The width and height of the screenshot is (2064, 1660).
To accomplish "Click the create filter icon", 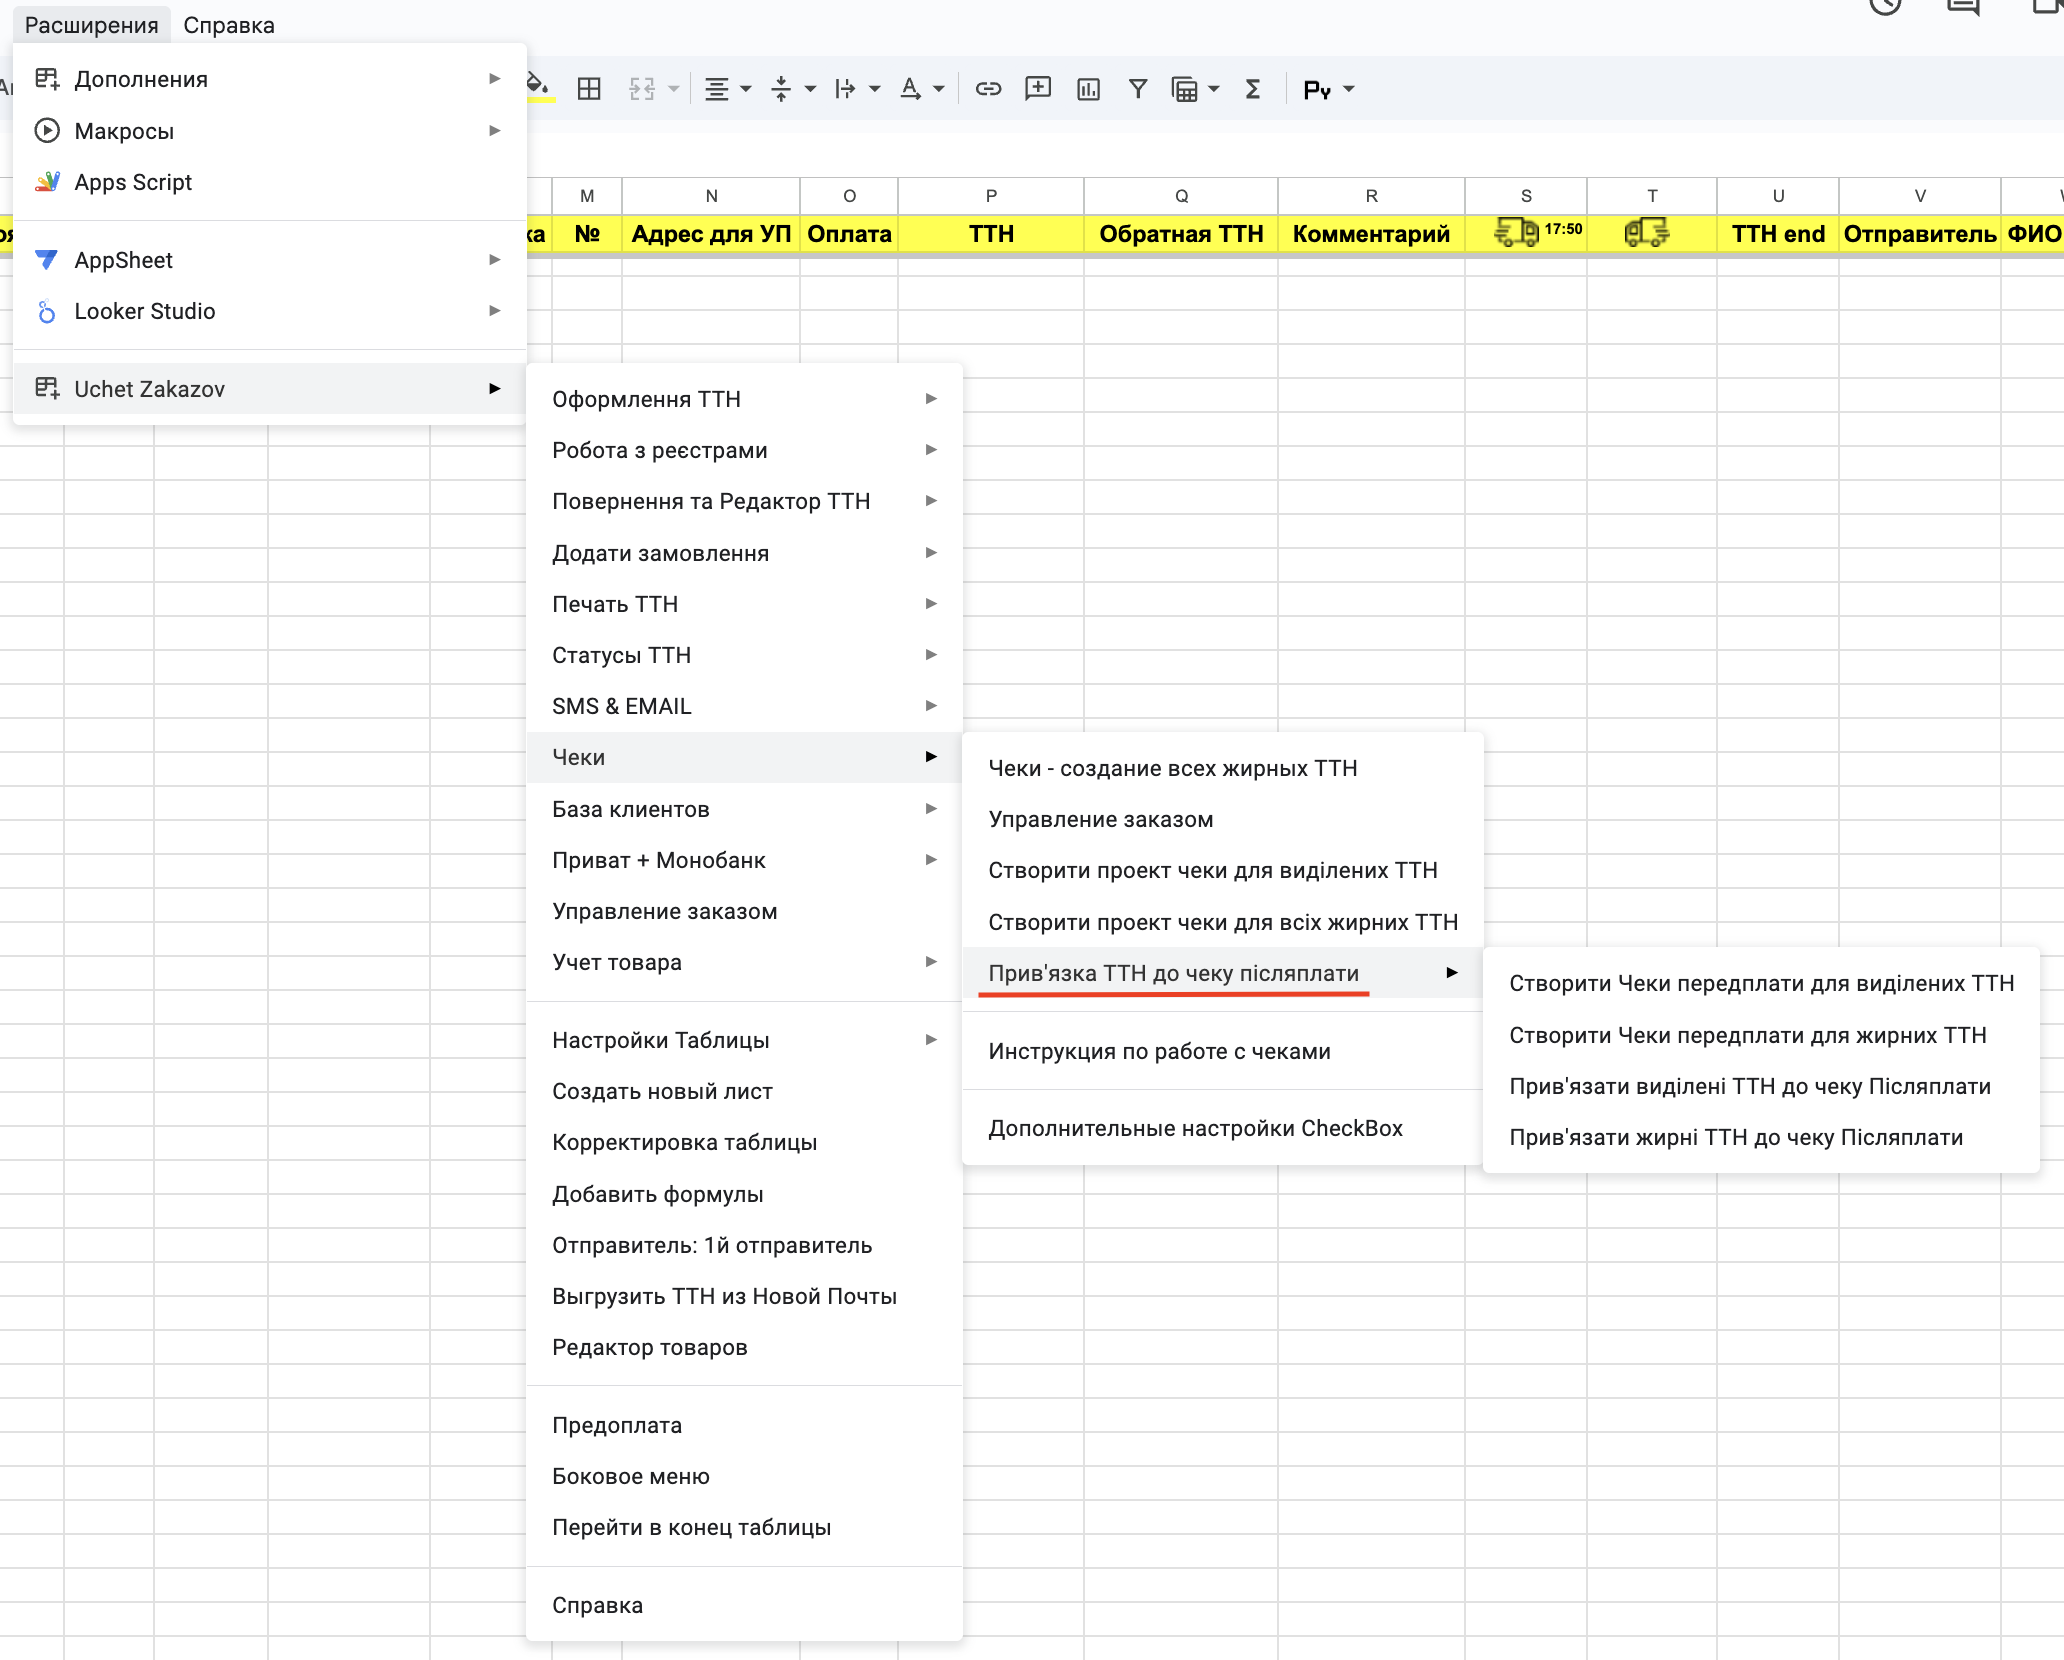I will [1137, 89].
